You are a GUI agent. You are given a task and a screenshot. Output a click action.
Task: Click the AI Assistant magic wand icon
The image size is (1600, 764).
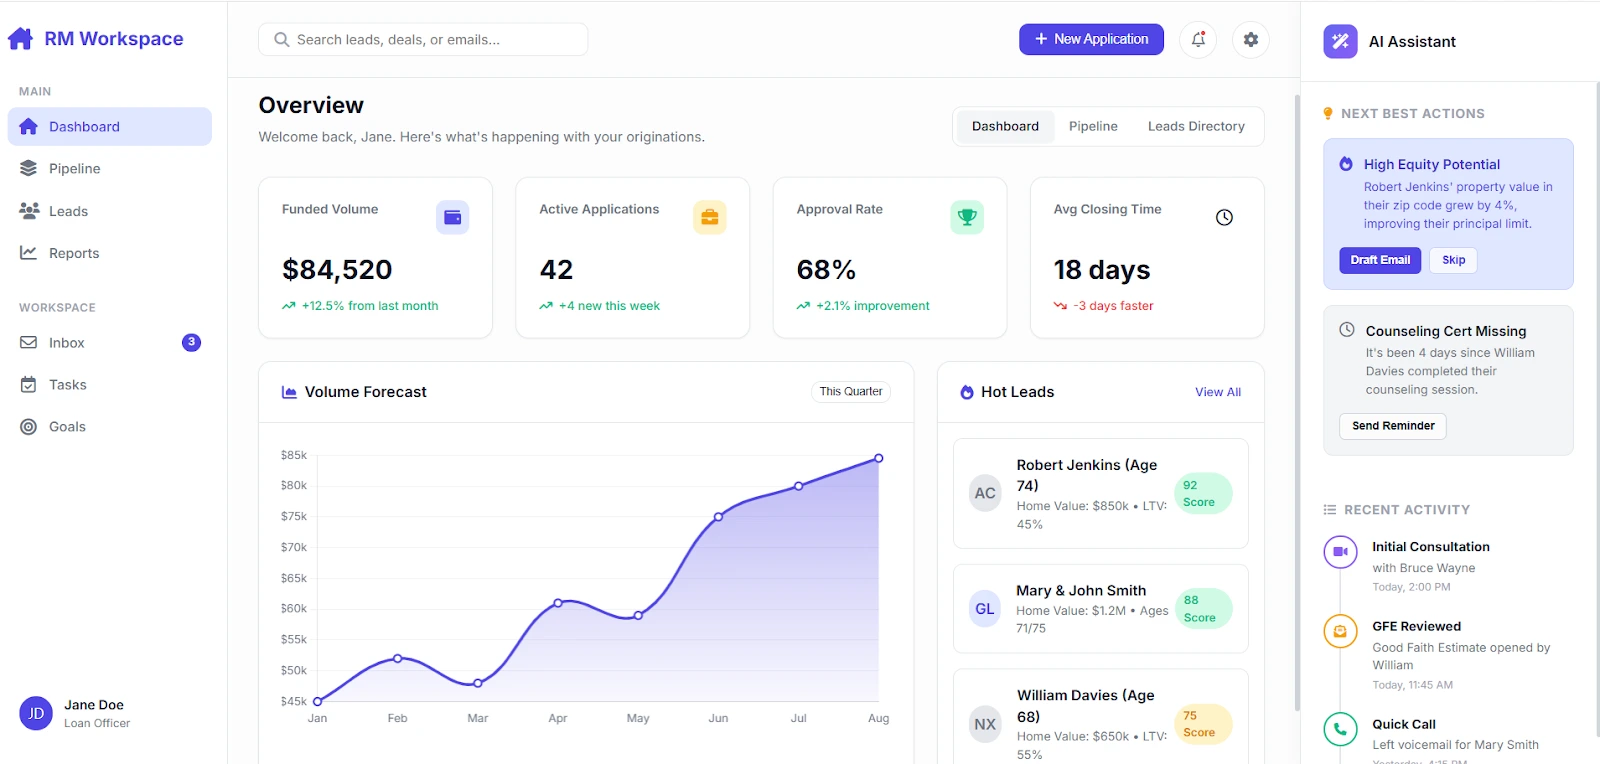[1340, 42]
